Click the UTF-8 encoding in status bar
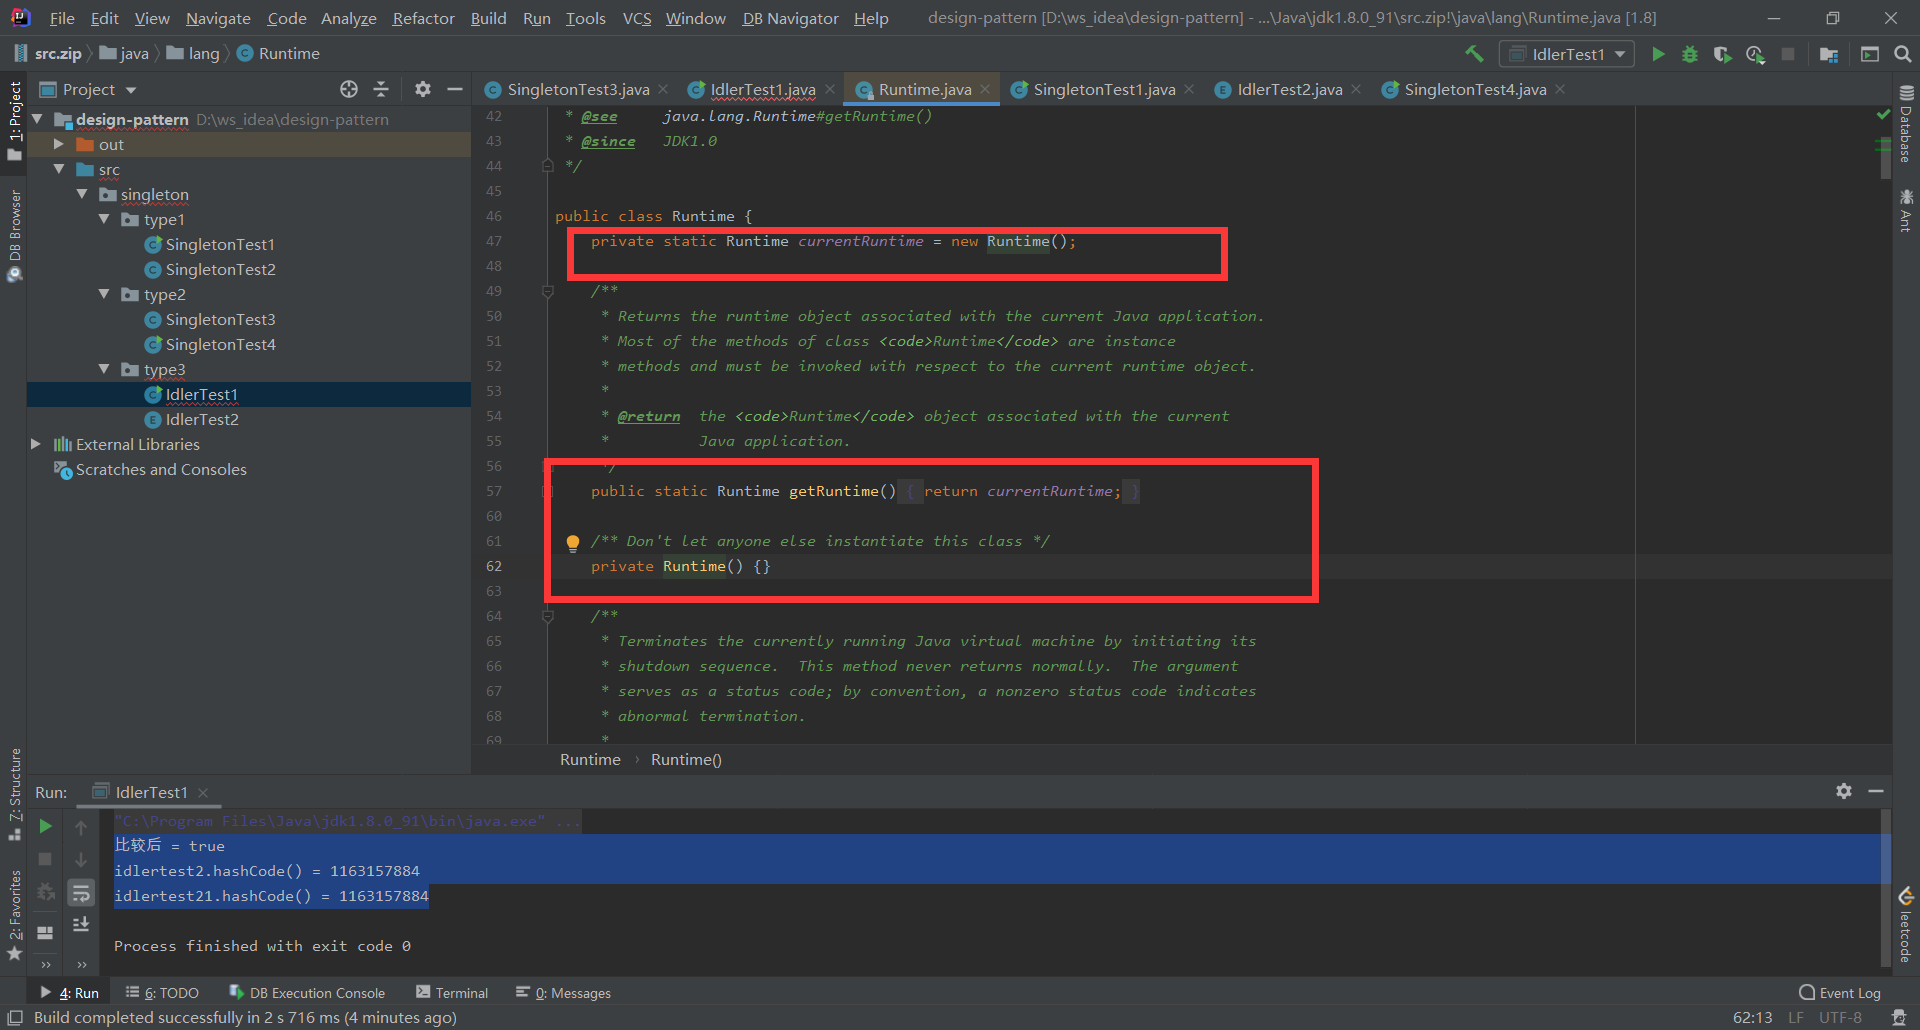The height and width of the screenshot is (1030, 1920). 1840,1018
